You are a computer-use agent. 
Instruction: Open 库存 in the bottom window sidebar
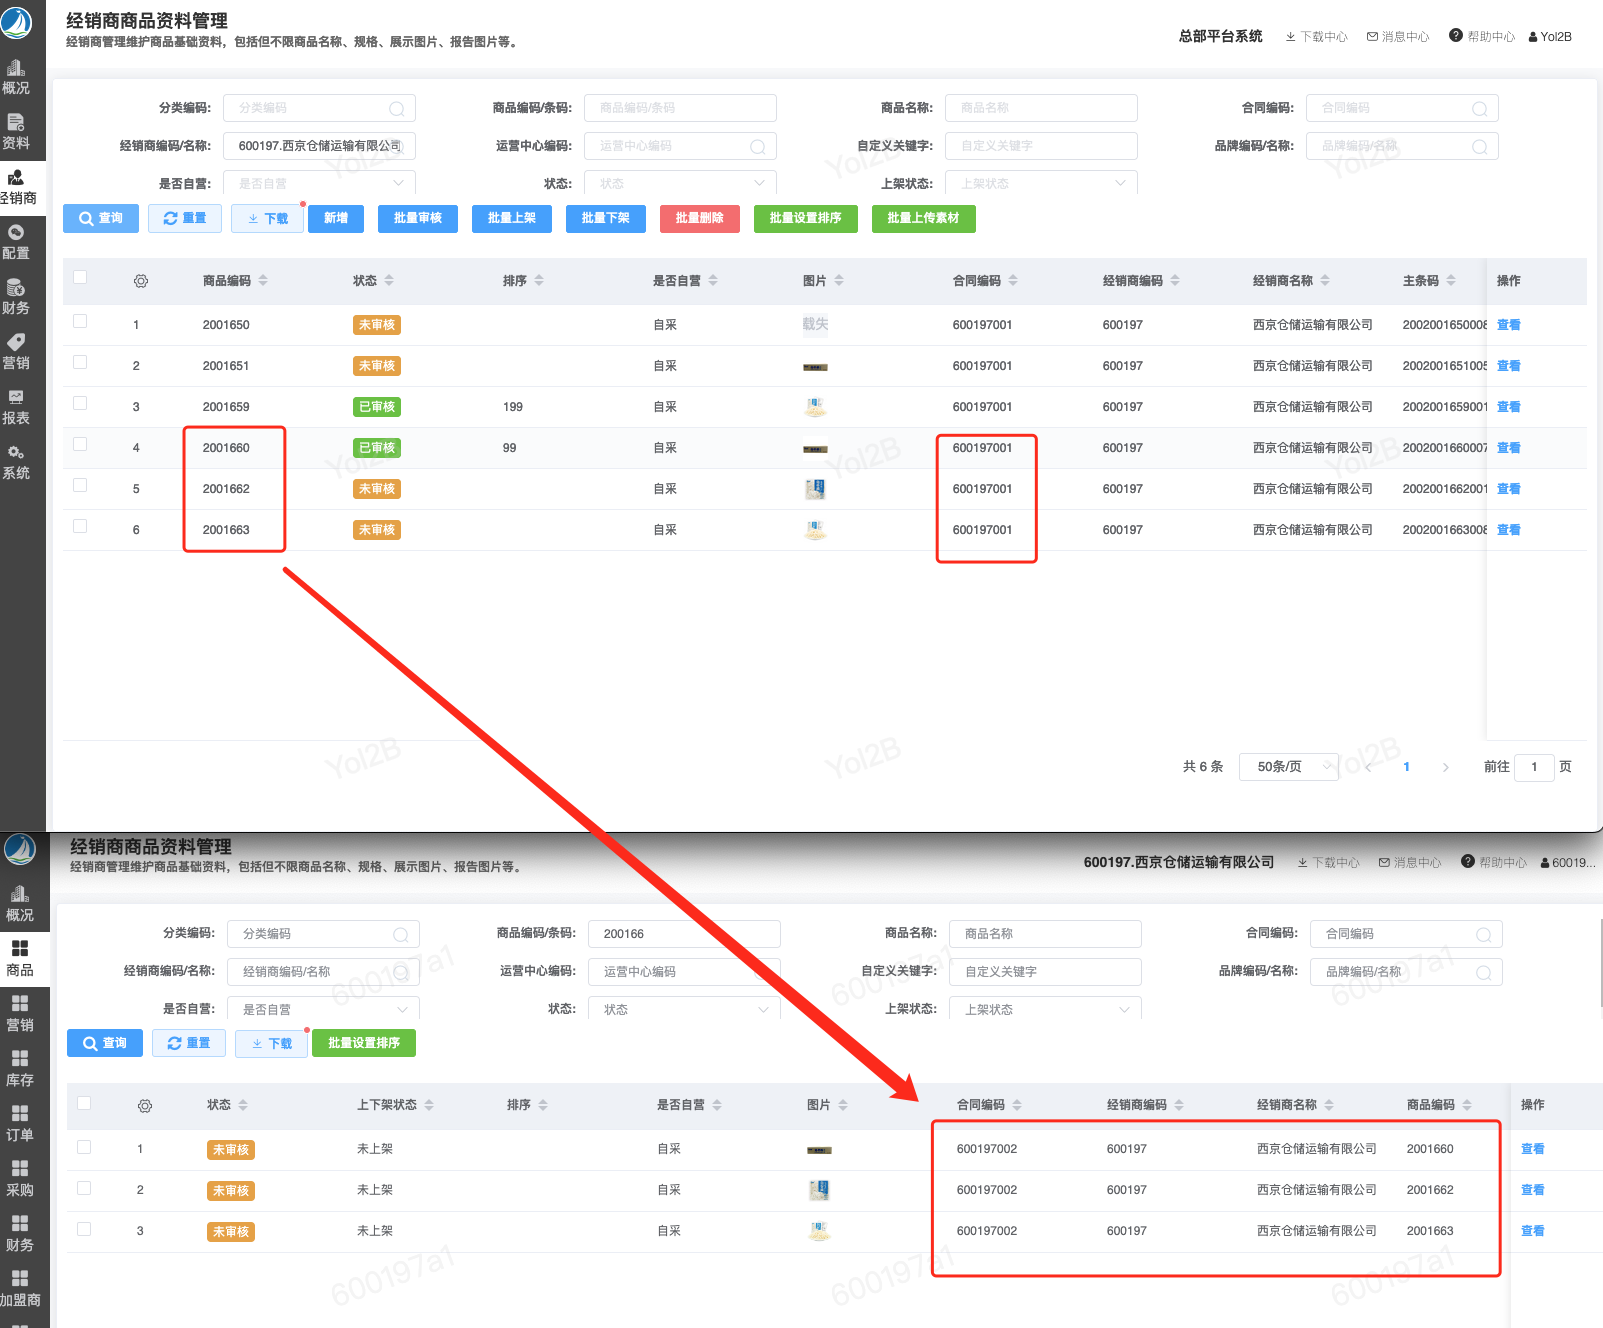(x=20, y=1068)
